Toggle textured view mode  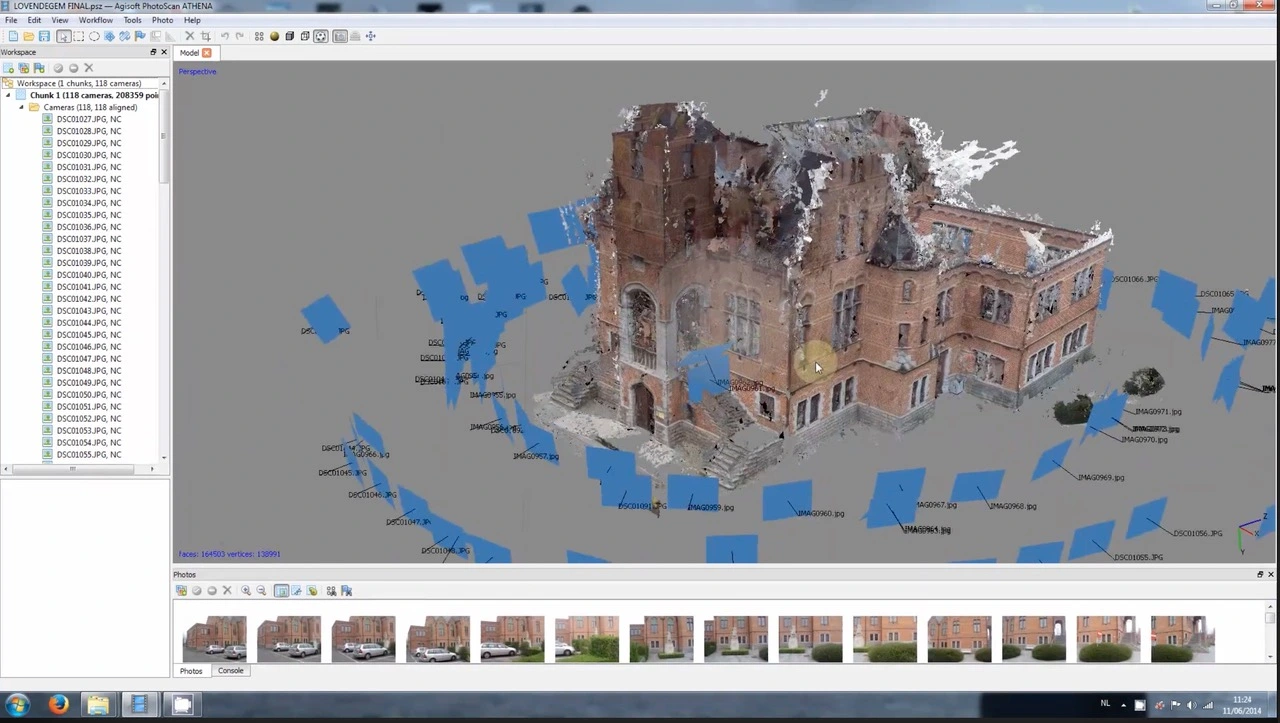tap(320, 36)
